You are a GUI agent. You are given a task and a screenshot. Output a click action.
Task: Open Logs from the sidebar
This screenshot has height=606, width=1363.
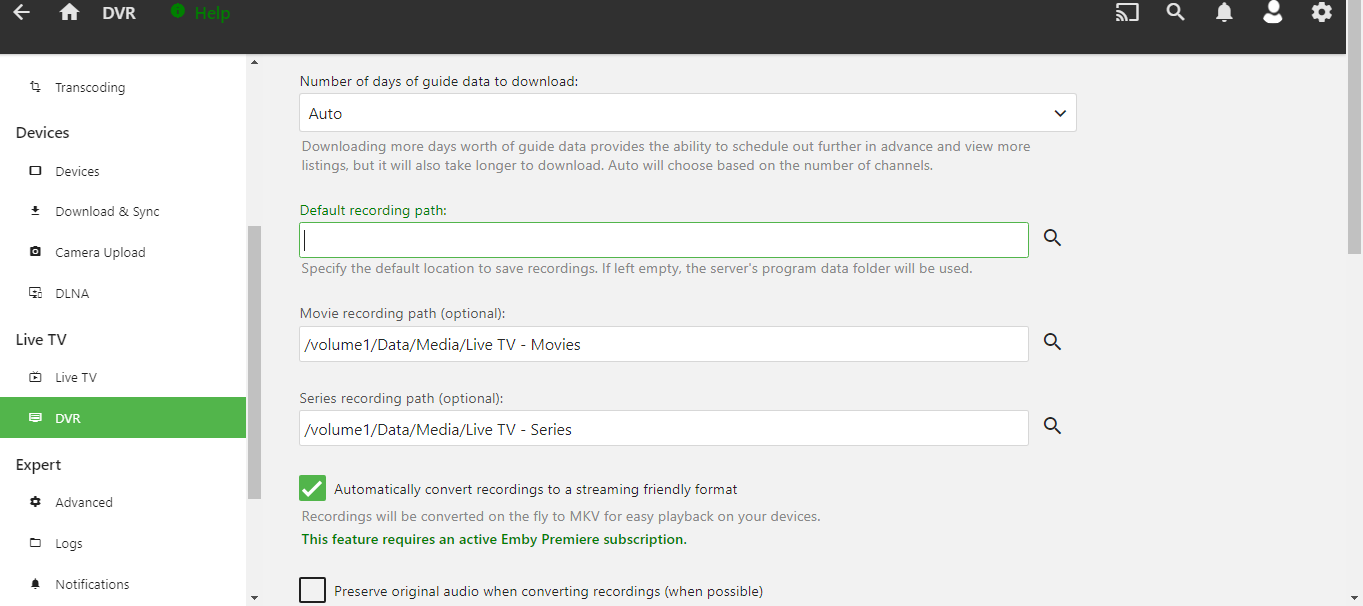click(69, 544)
